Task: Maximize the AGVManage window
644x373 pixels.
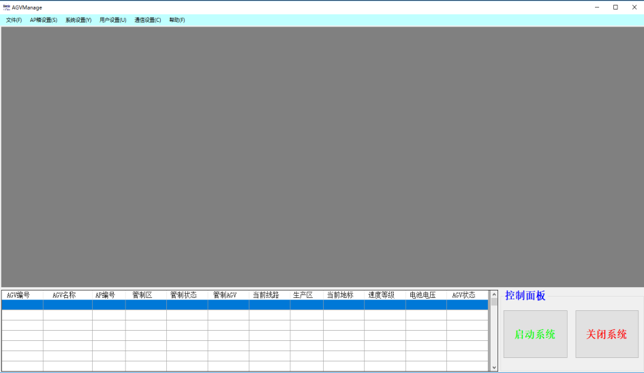Action: point(615,7)
